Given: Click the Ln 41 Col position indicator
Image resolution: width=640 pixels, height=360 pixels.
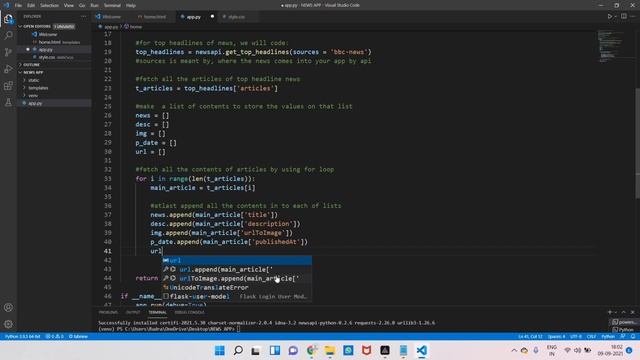Looking at the screenshot, I should coord(530,337).
